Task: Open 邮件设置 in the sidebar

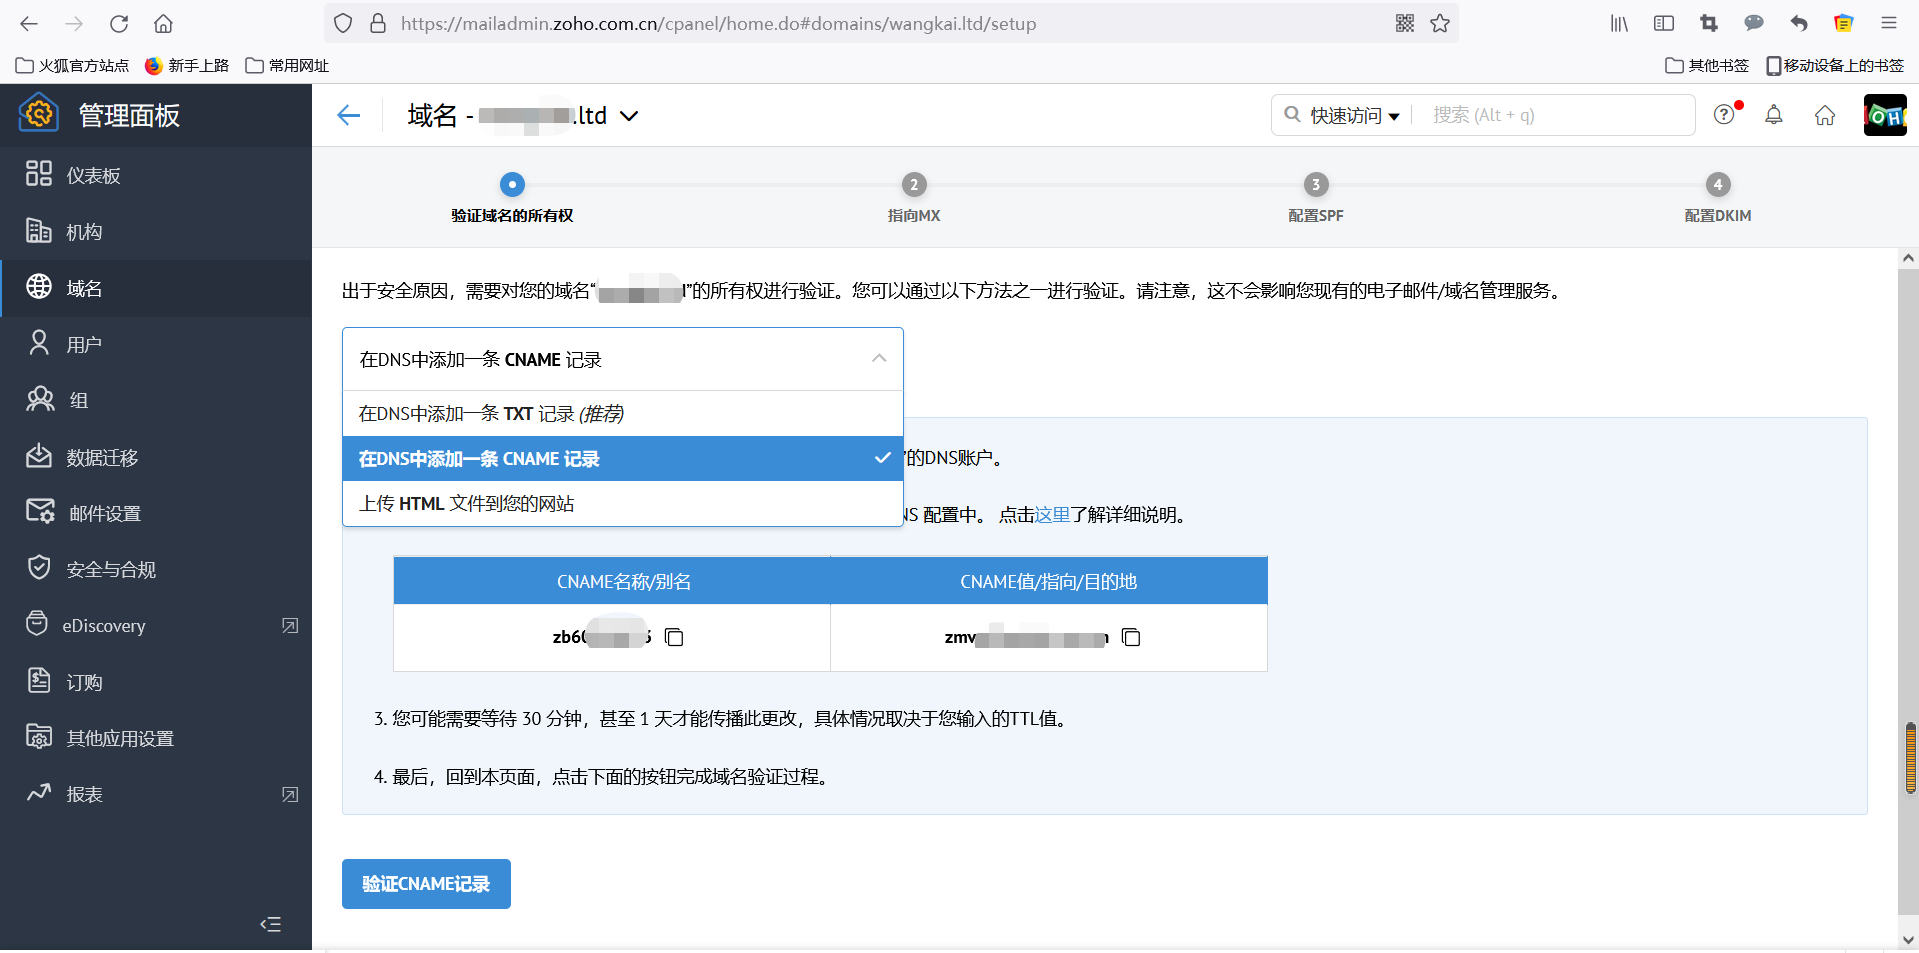Action: 104,514
